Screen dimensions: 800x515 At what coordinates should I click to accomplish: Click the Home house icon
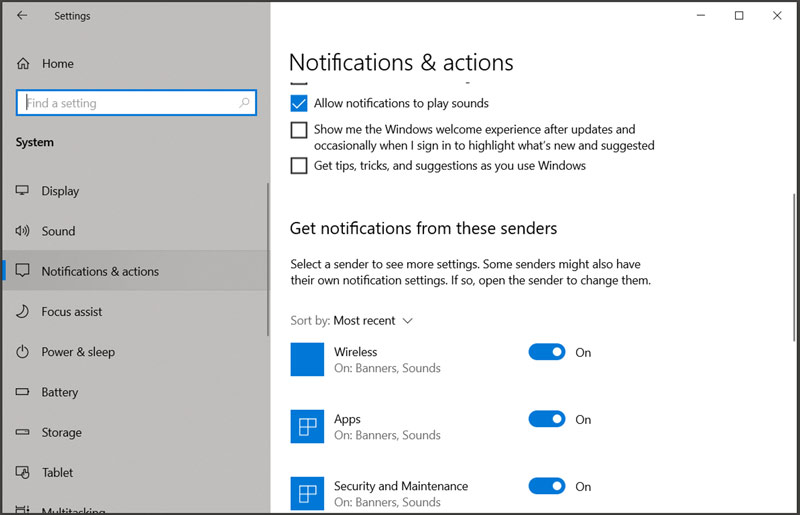(23, 64)
